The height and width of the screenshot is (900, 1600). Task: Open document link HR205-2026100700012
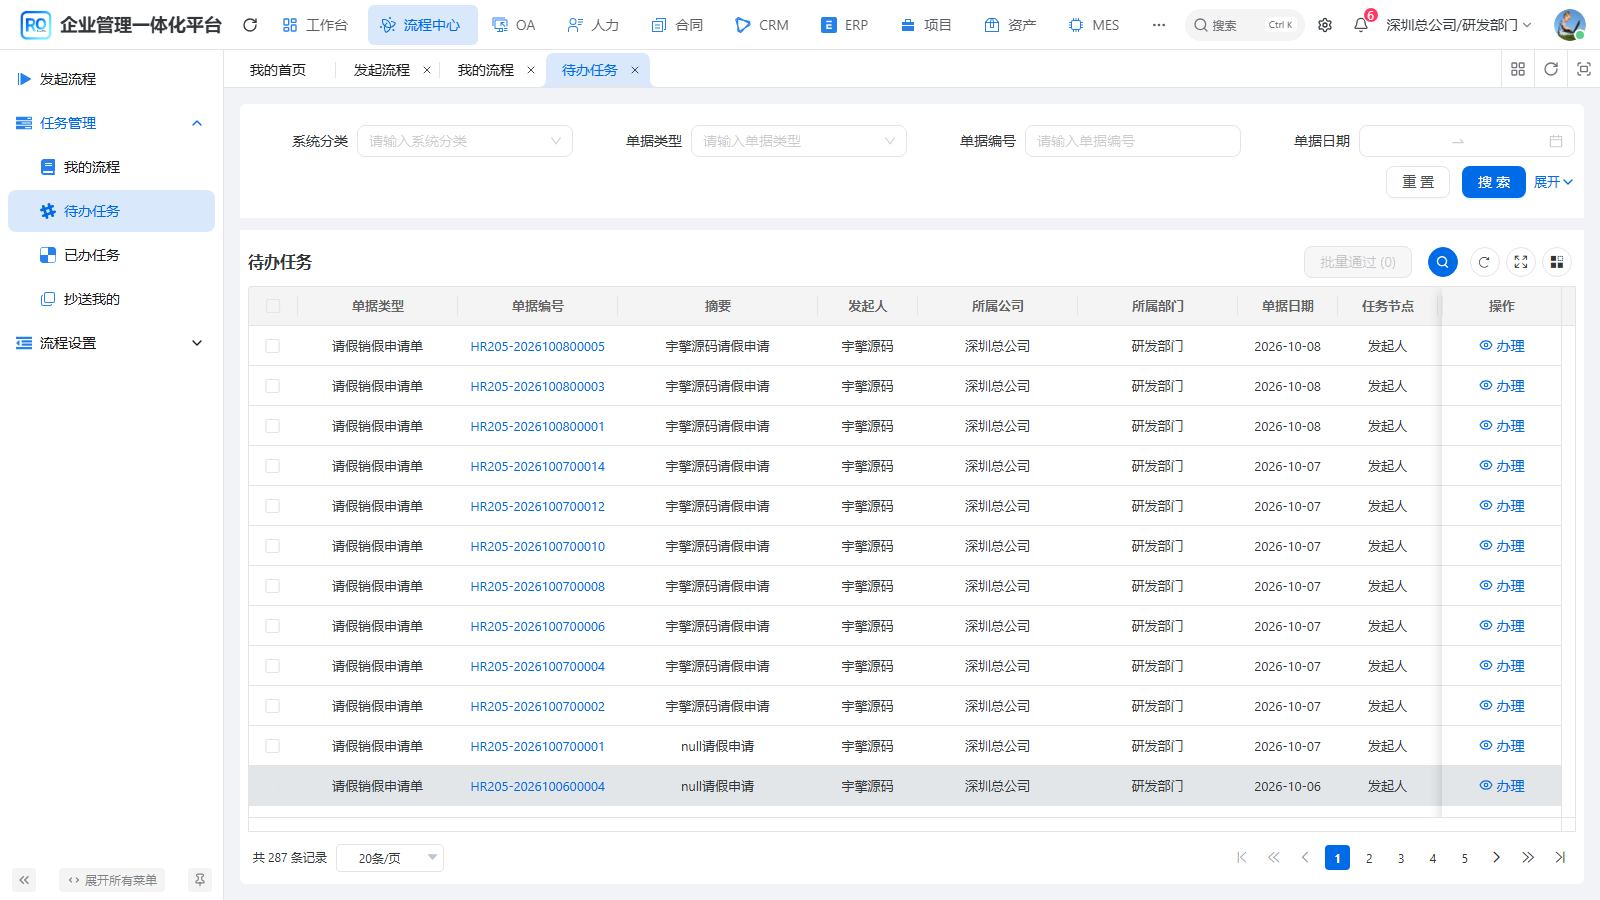pos(538,506)
